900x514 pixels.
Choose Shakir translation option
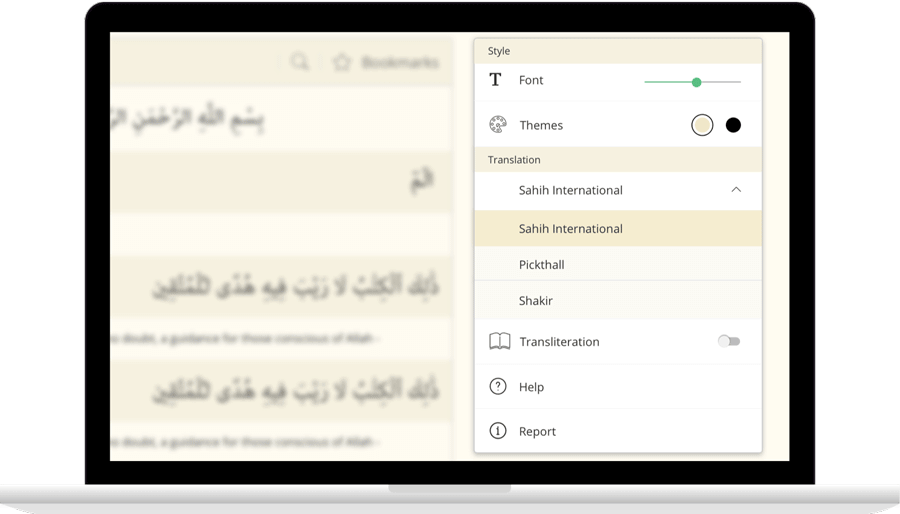(536, 301)
